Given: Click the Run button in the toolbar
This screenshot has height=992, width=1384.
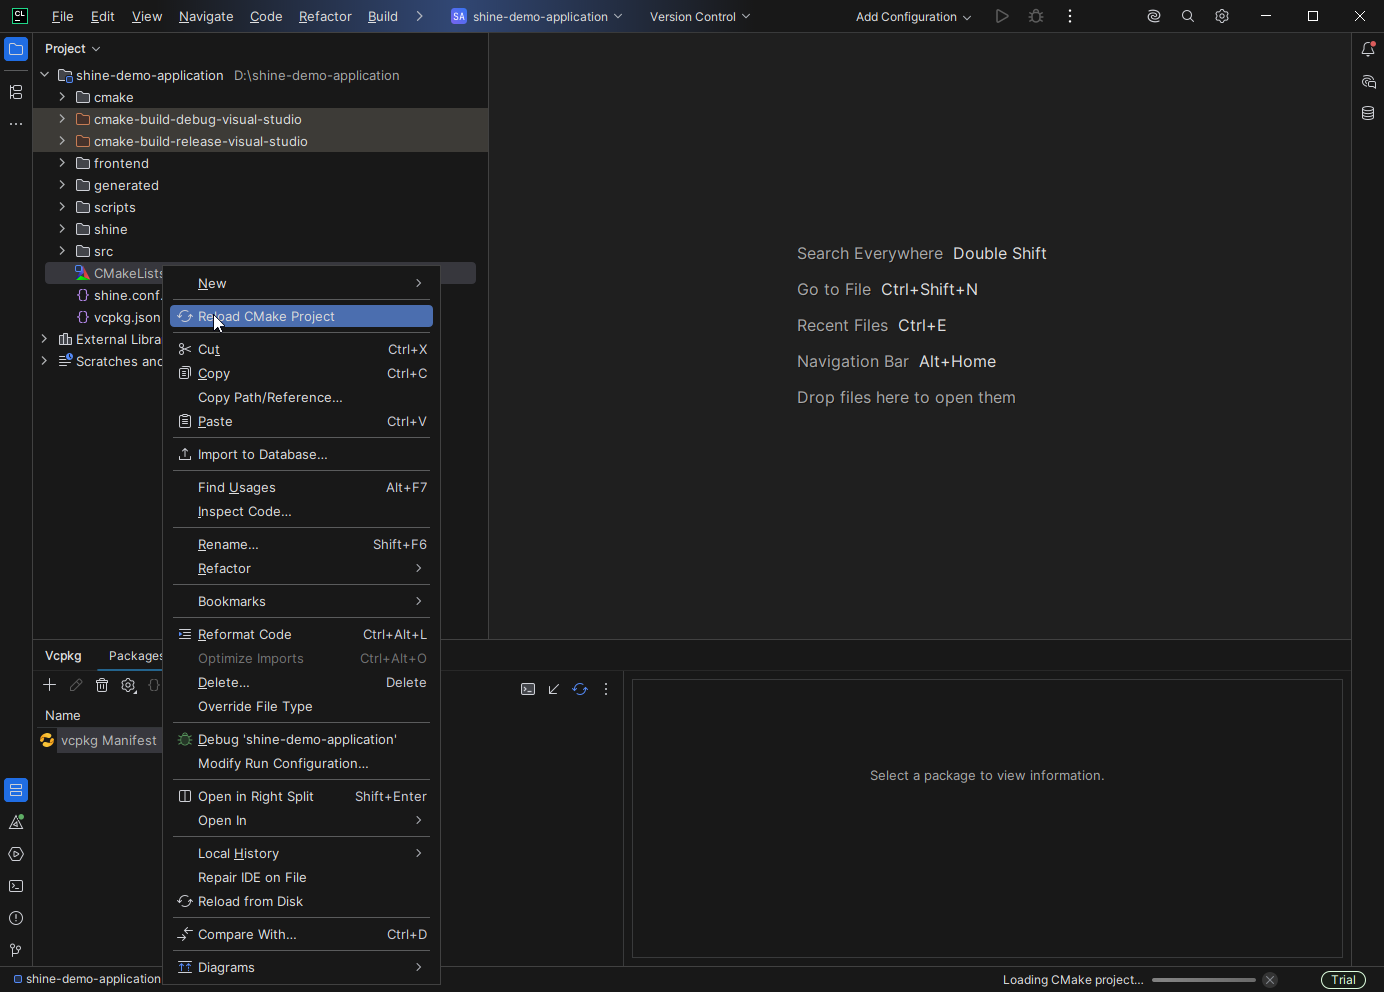Looking at the screenshot, I should click(x=1002, y=16).
